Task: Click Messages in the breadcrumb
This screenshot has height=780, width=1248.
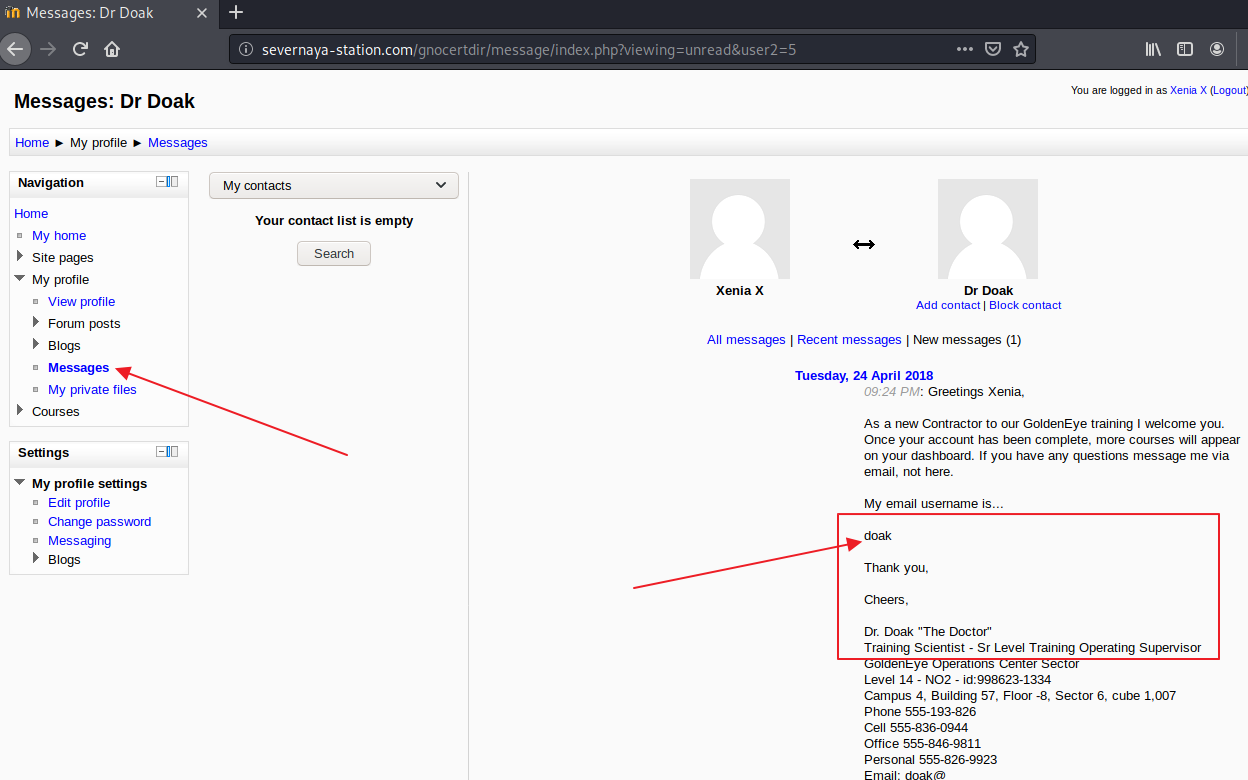Action: point(178,143)
